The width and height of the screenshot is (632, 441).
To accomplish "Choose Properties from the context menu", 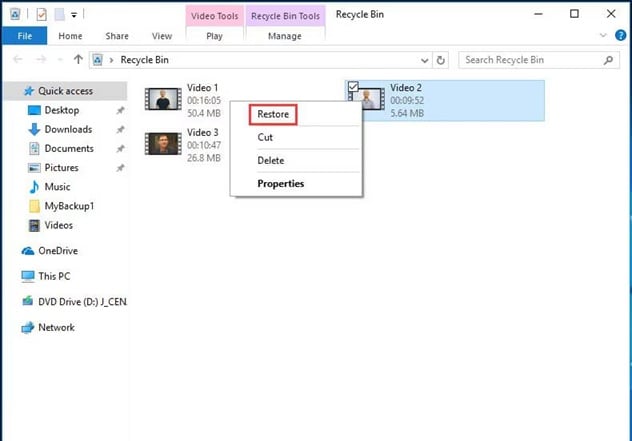I will click(281, 184).
